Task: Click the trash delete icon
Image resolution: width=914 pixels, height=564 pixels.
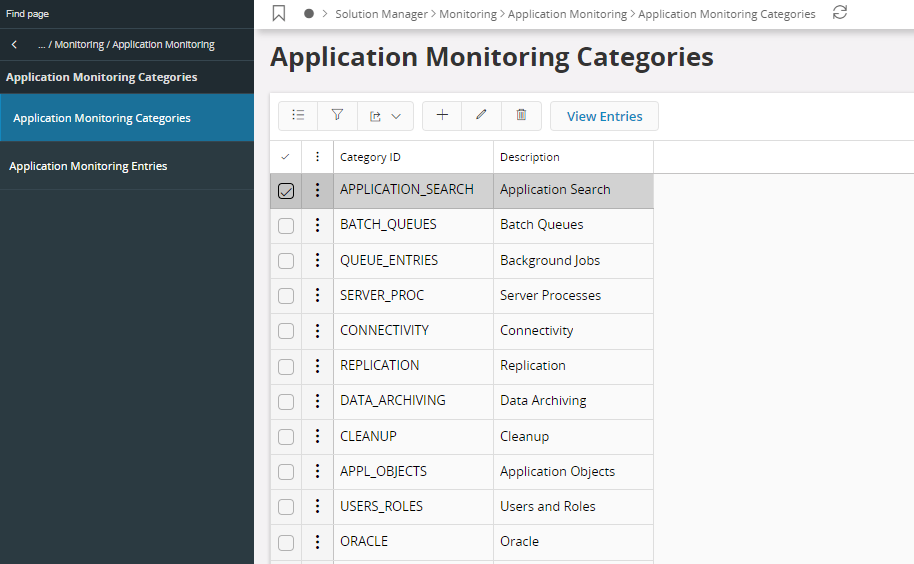Action: (x=521, y=116)
